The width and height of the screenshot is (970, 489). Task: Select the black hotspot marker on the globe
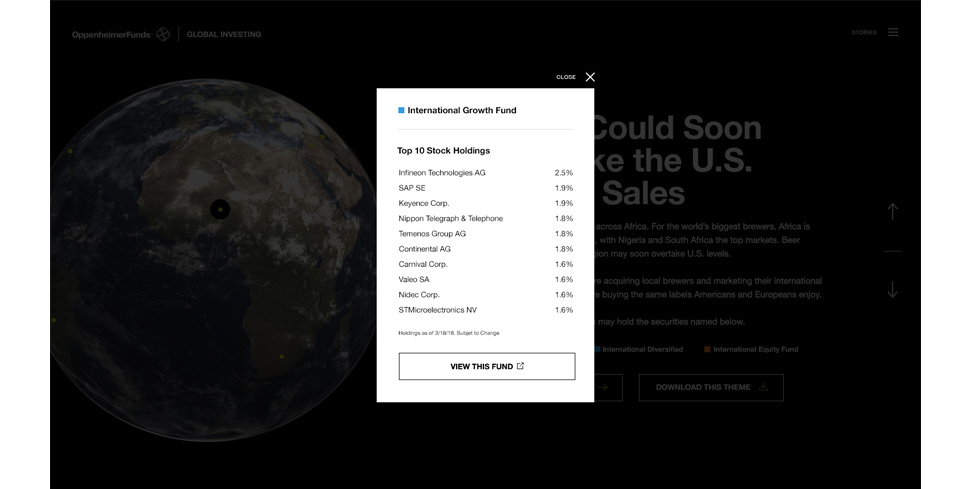[x=220, y=209]
